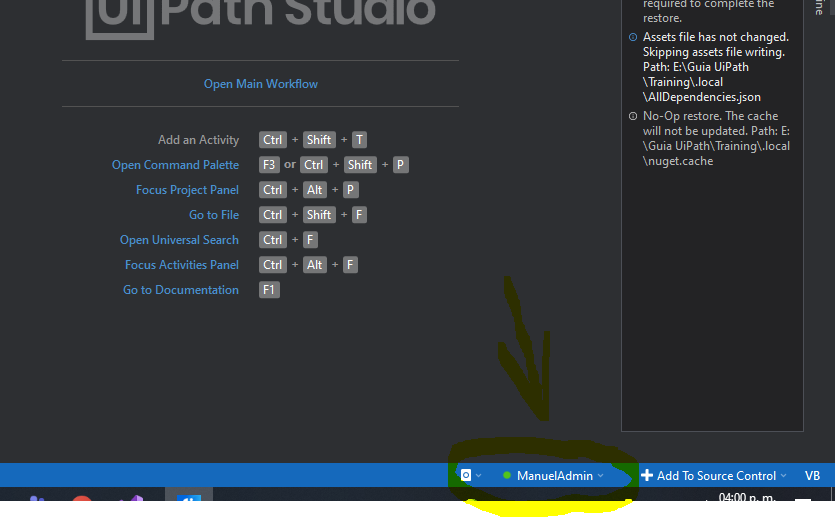The height and width of the screenshot is (517, 835).
Task: Select the 'Assets file has not changed' output message
Action: coord(716,67)
